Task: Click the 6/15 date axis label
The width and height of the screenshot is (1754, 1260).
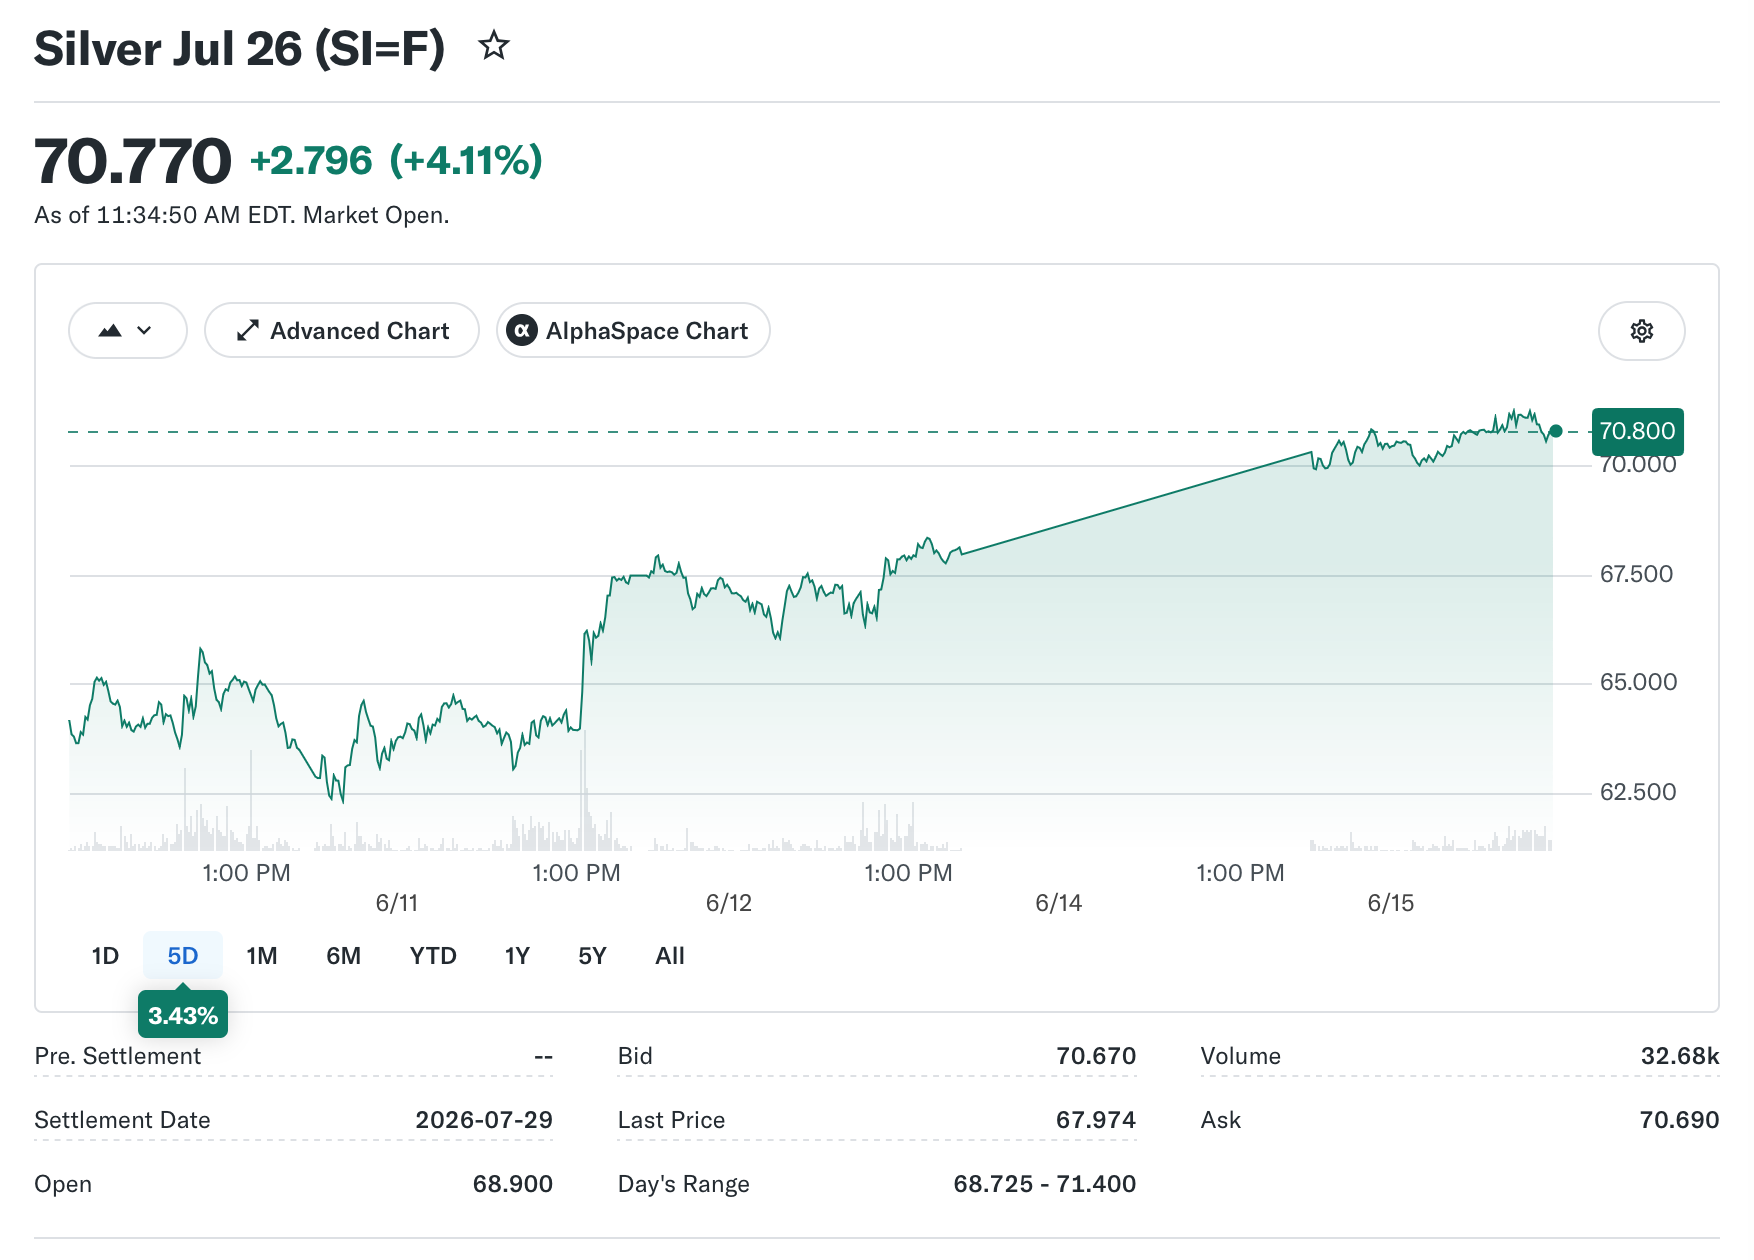Action: click(x=1391, y=903)
